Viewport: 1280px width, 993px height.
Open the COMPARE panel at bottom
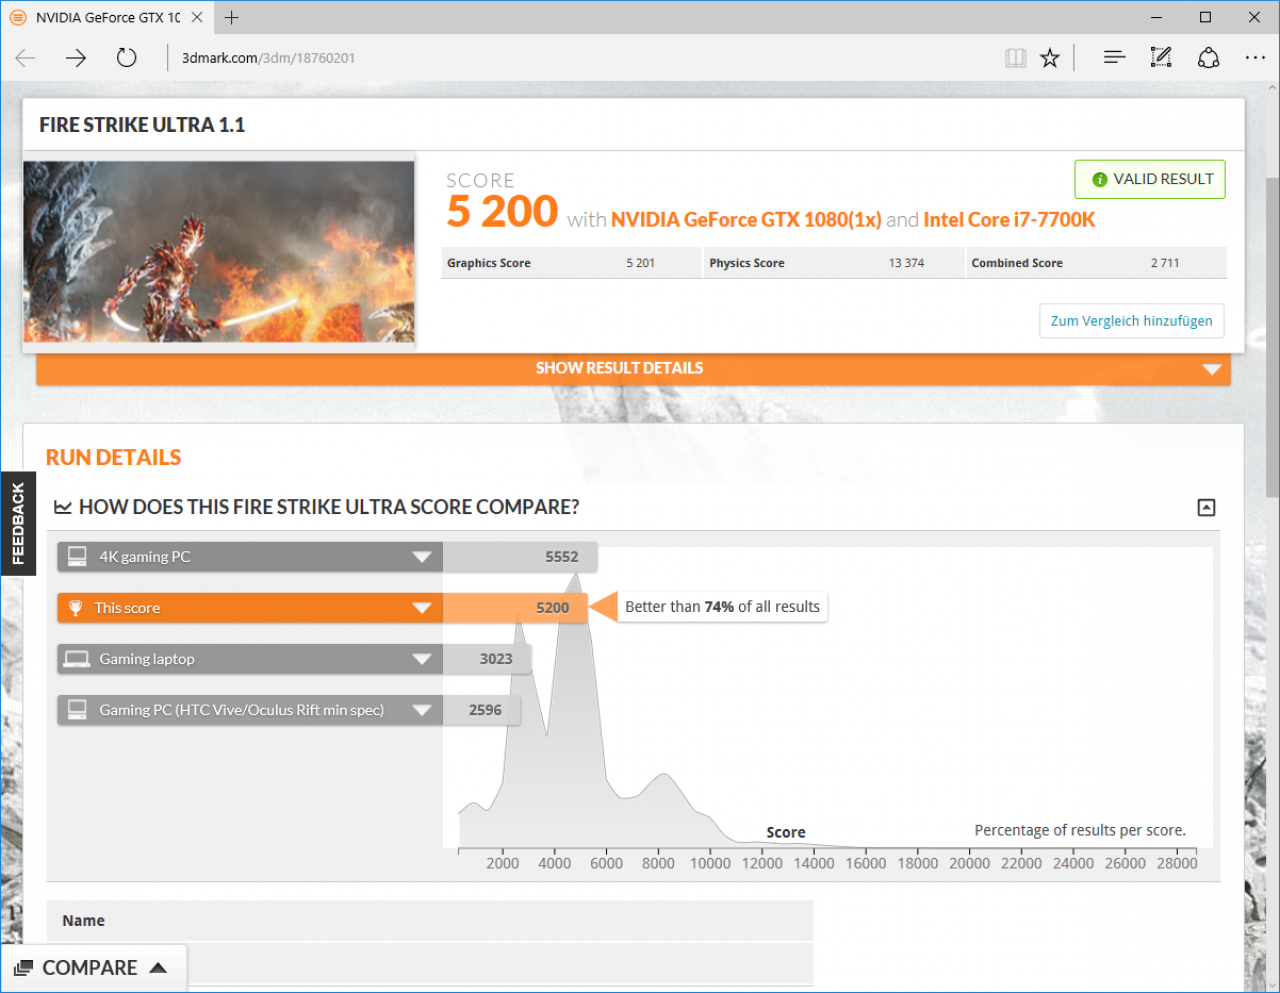point(93,968)
